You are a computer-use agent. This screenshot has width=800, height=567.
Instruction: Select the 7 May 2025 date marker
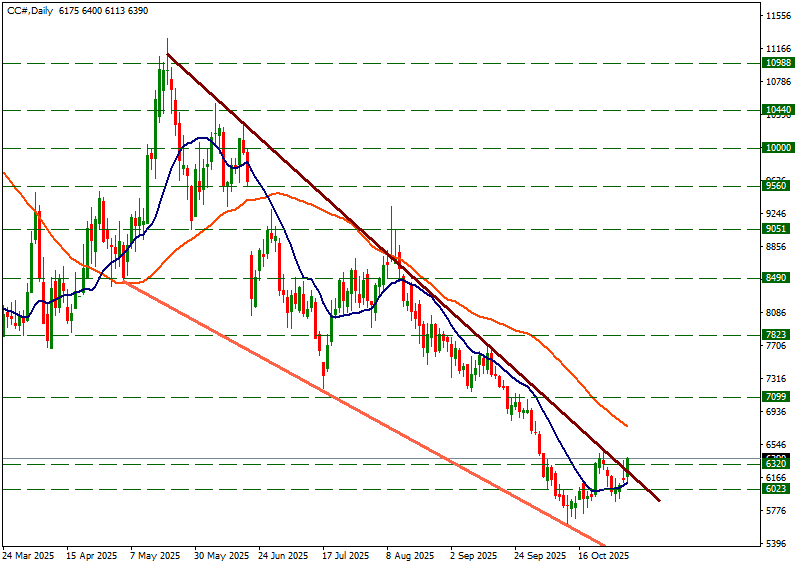click(156, 555)
